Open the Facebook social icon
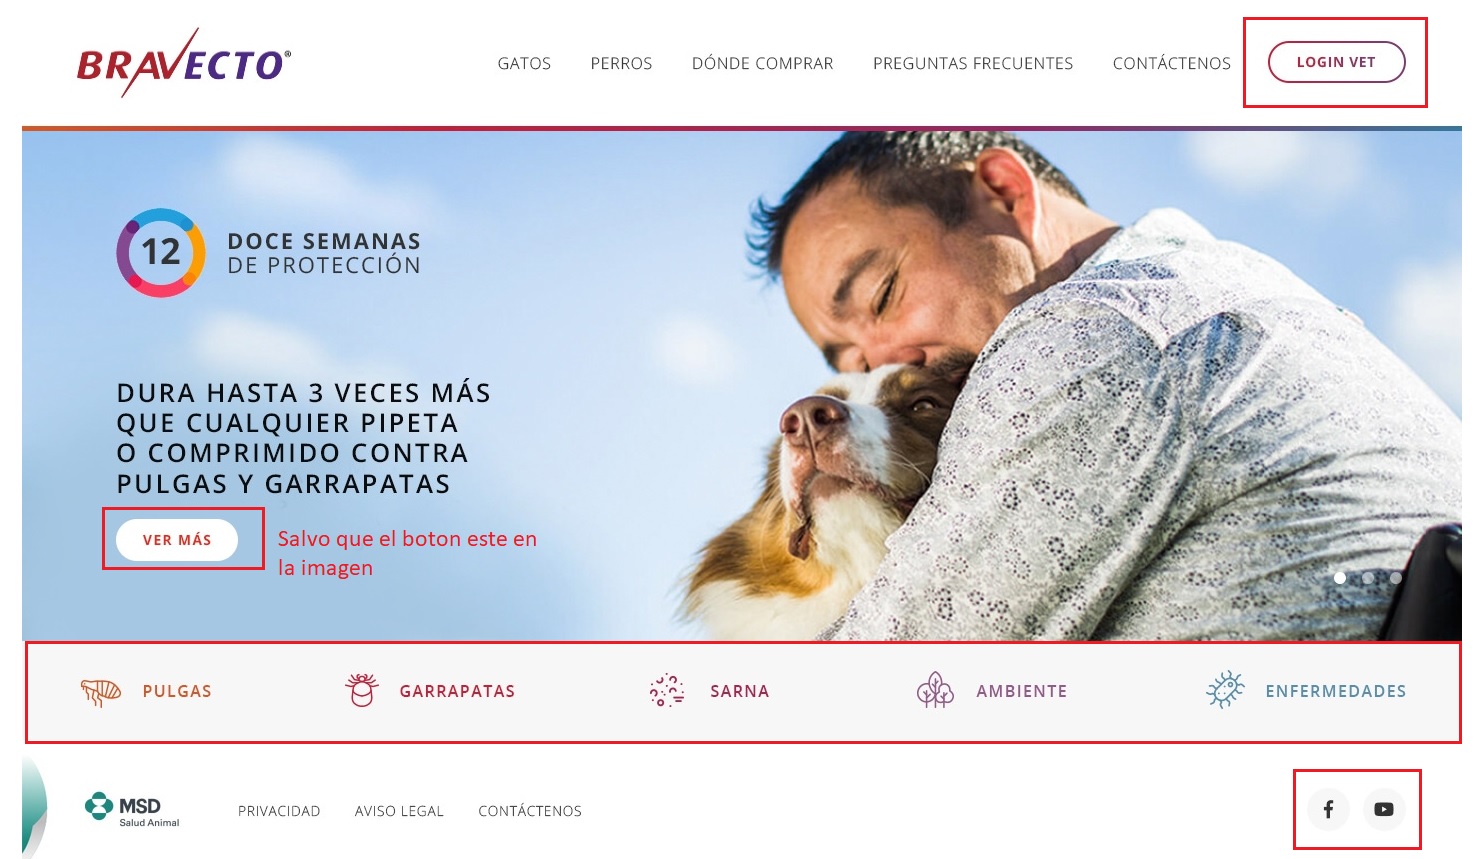This screenshot has width=1475, height=859. (x=1329, y=809)
